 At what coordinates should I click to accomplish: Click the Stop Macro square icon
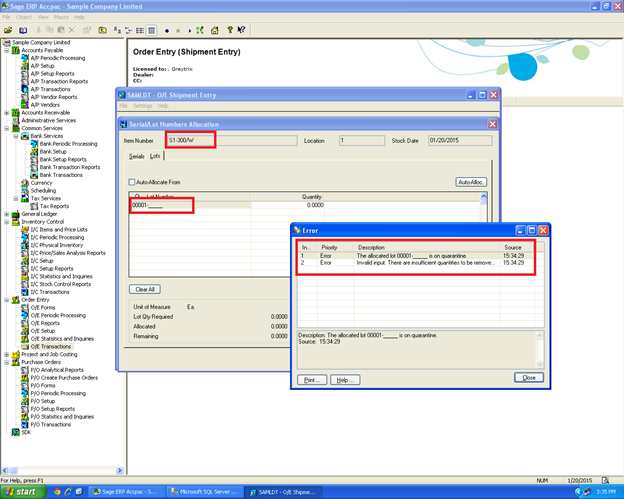(x=178, y=30)
